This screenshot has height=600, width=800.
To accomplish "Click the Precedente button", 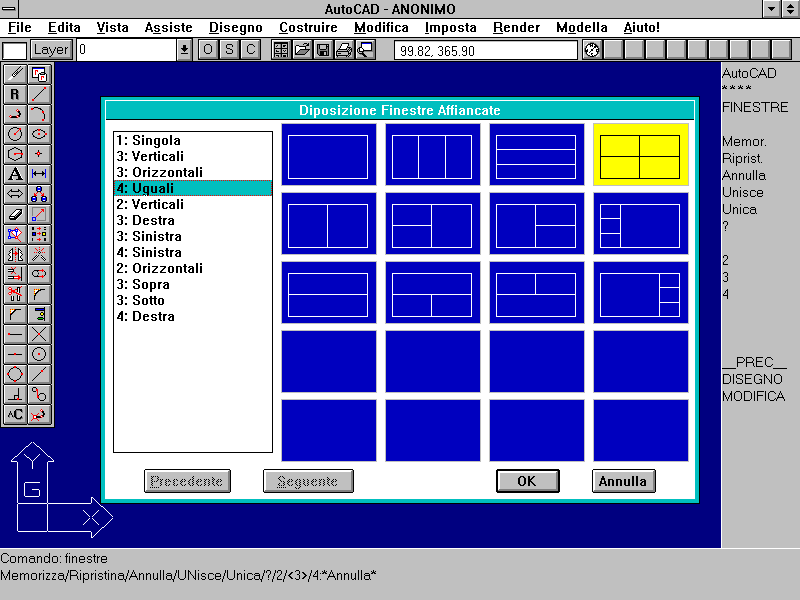I will (187, 481).
